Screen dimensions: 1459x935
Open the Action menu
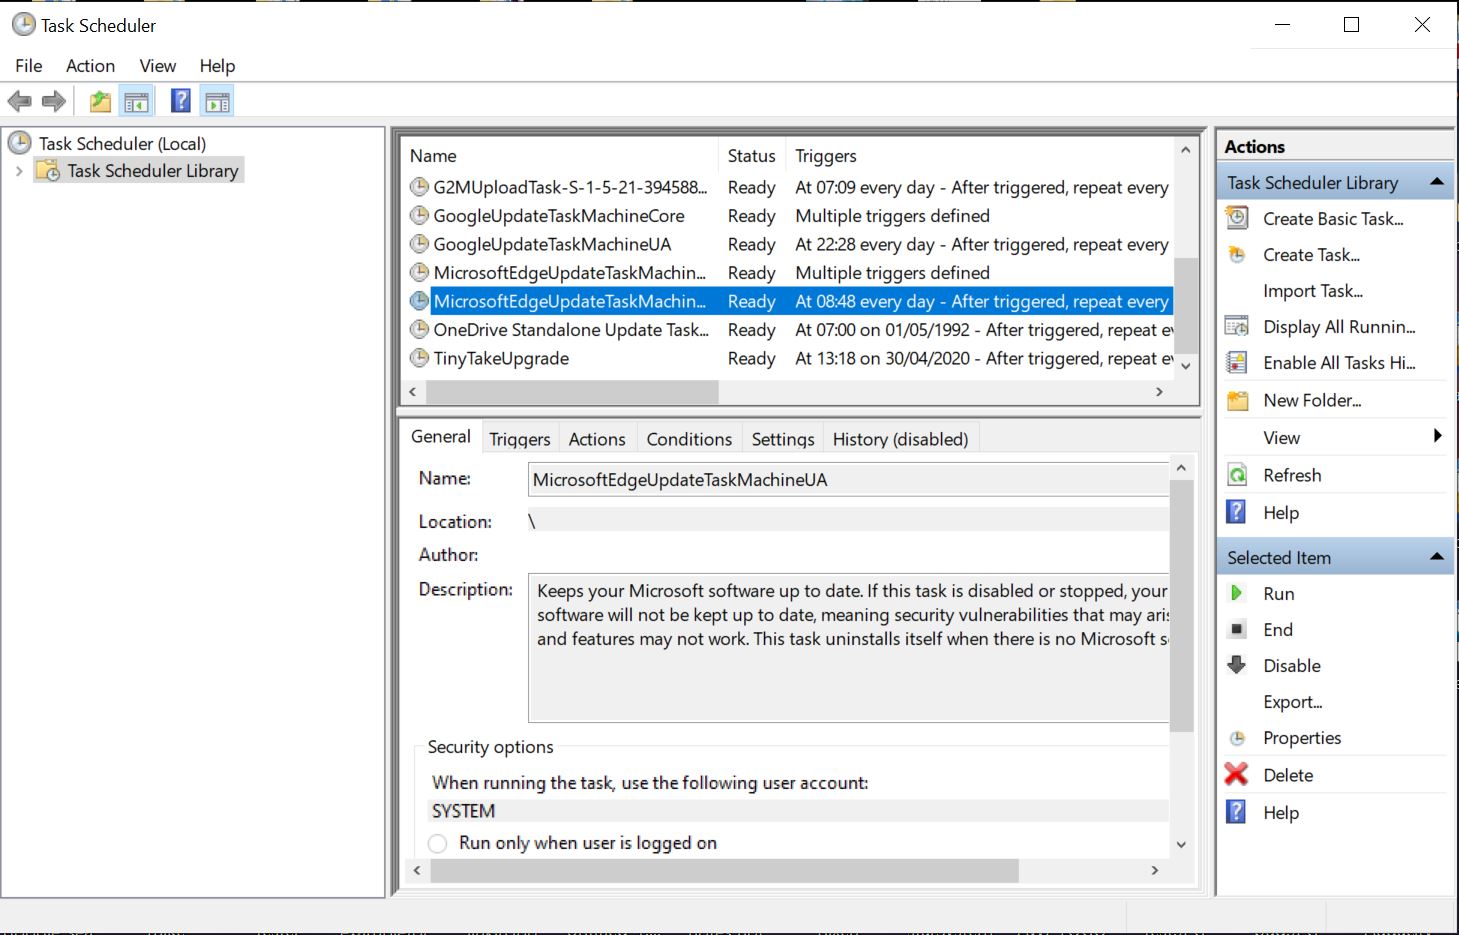(x=90, y=66)
